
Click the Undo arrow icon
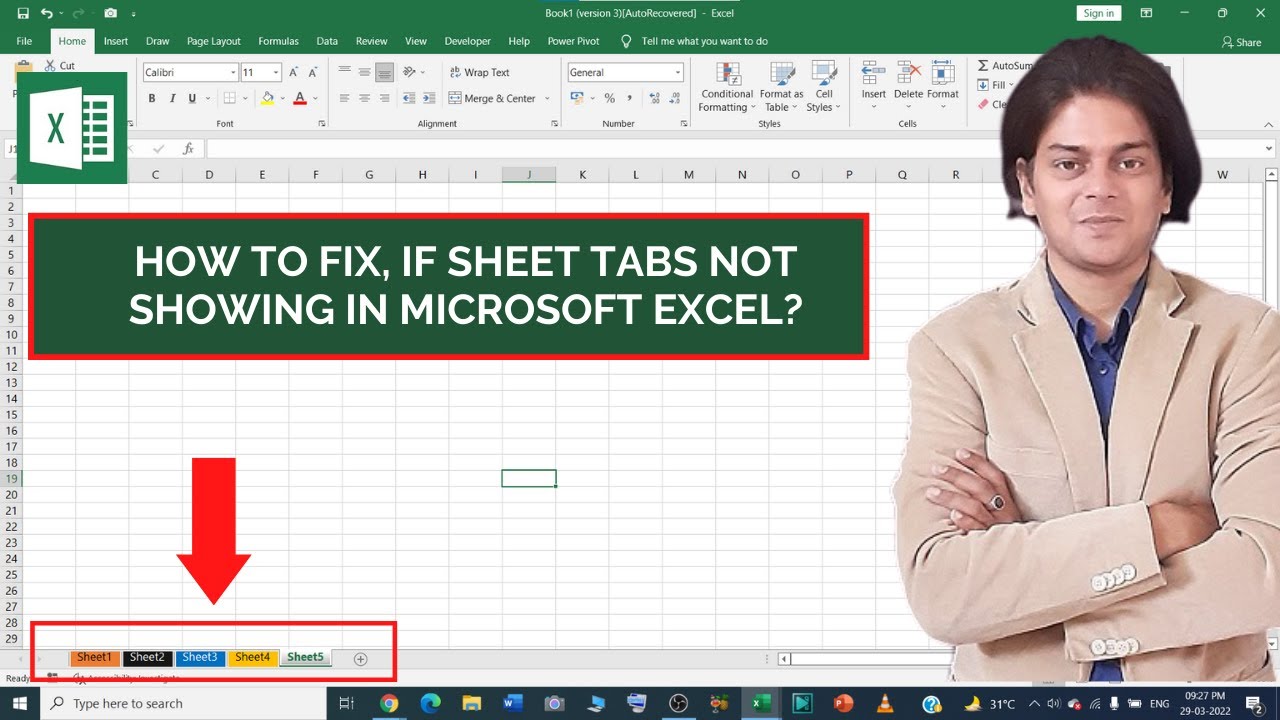(47, 13)
